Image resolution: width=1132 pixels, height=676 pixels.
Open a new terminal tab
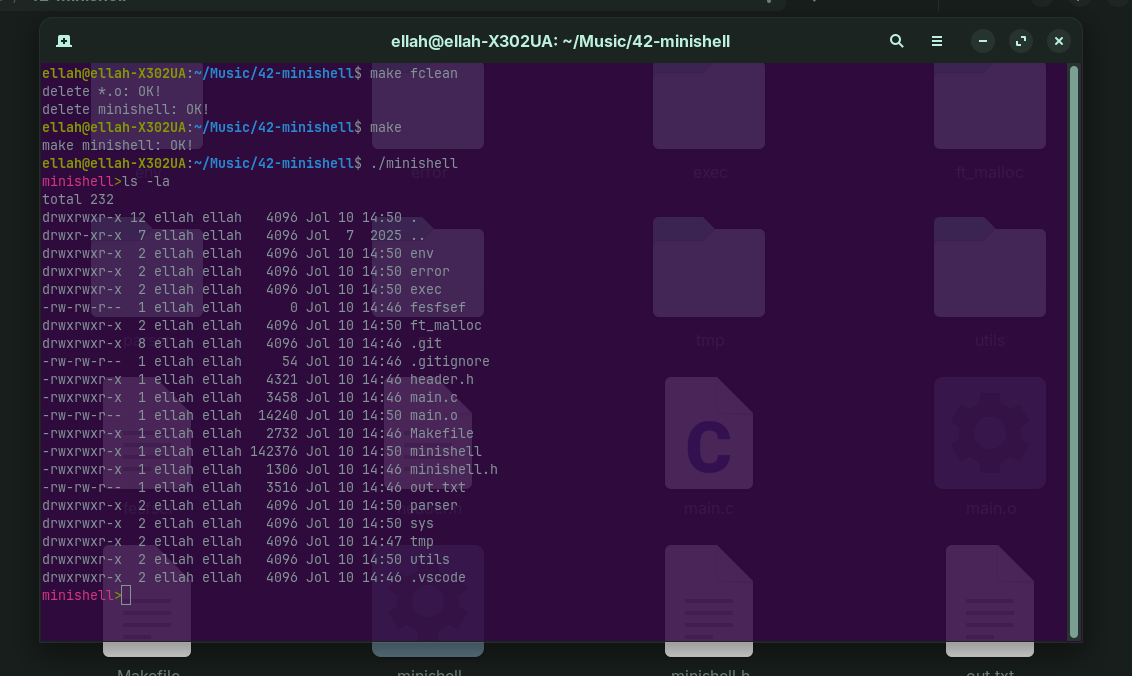pos(64,41)
